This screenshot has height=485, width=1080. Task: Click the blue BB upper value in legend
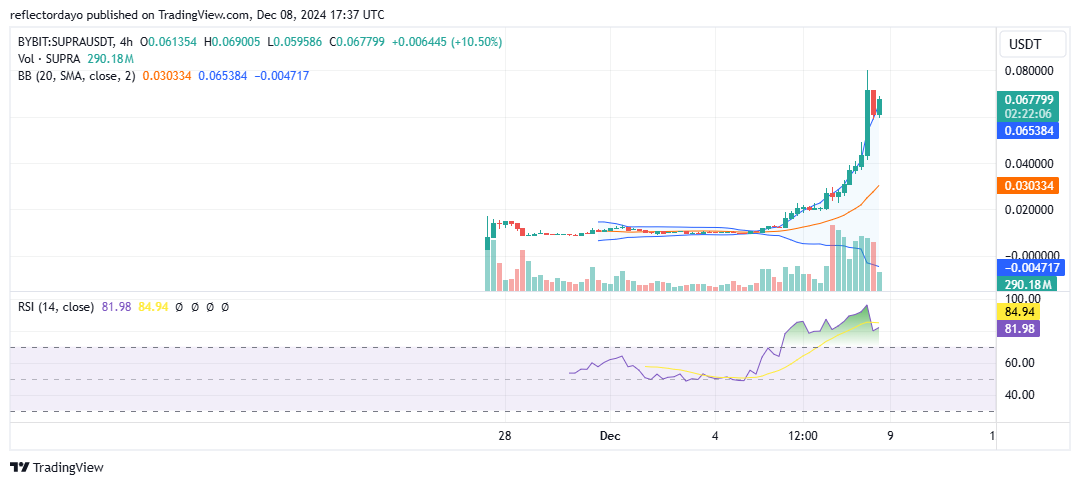click(x=223, y=76)
